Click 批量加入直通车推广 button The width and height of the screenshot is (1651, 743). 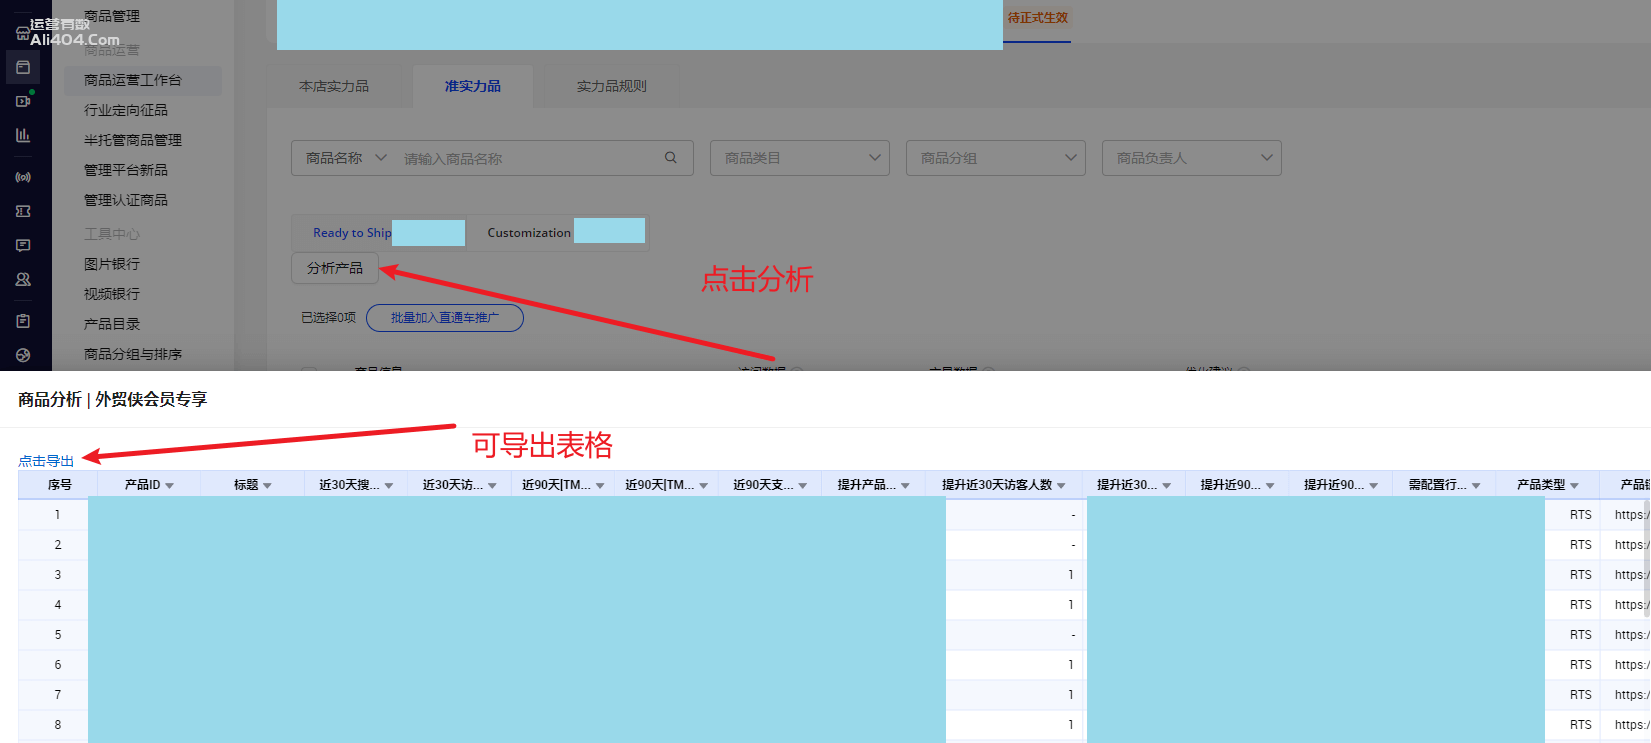coord(445,318)
